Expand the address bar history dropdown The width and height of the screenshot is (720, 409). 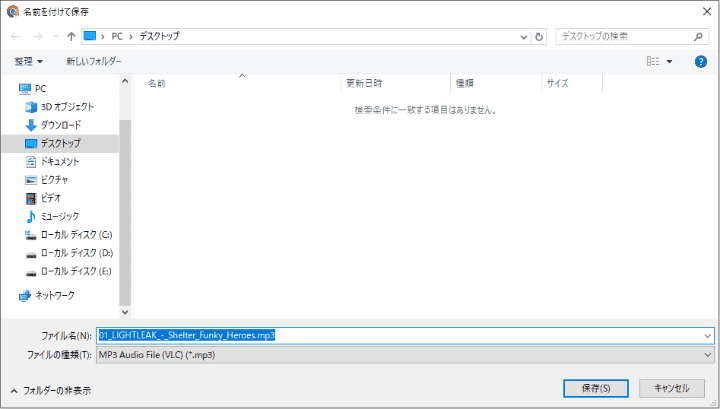tap(525, 36)
